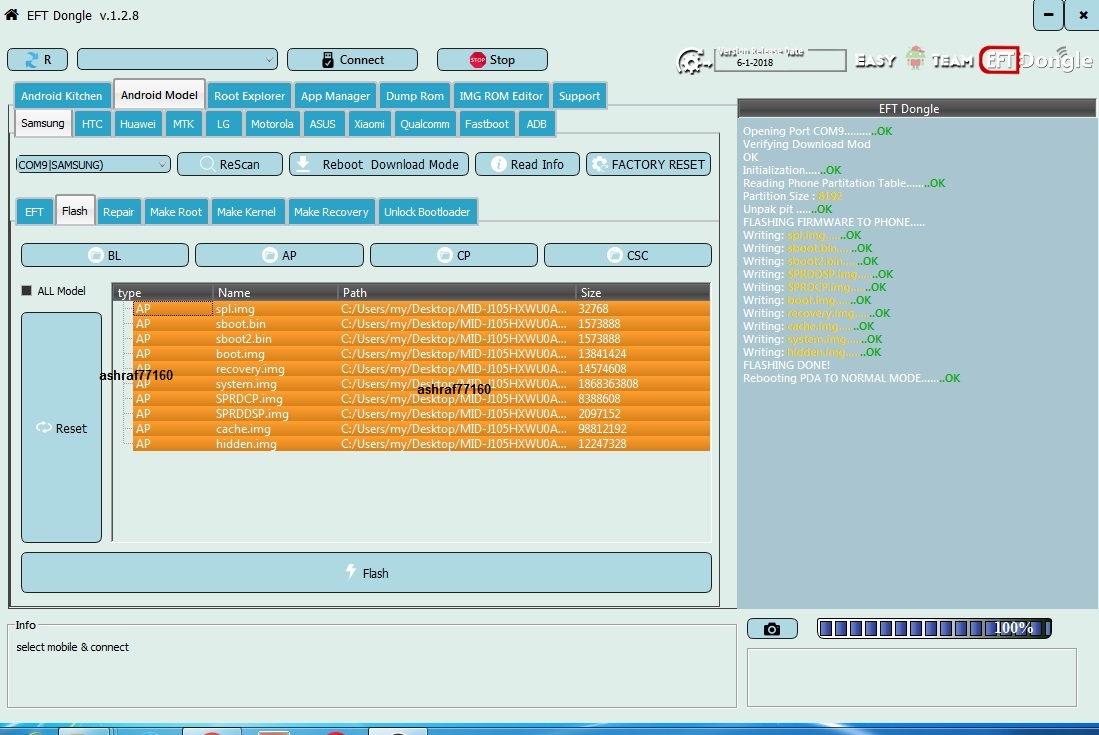Screen dimensions: 1099x735
Task: Click the Android robot icon in Easy Team logo
Action: (915, 58)
